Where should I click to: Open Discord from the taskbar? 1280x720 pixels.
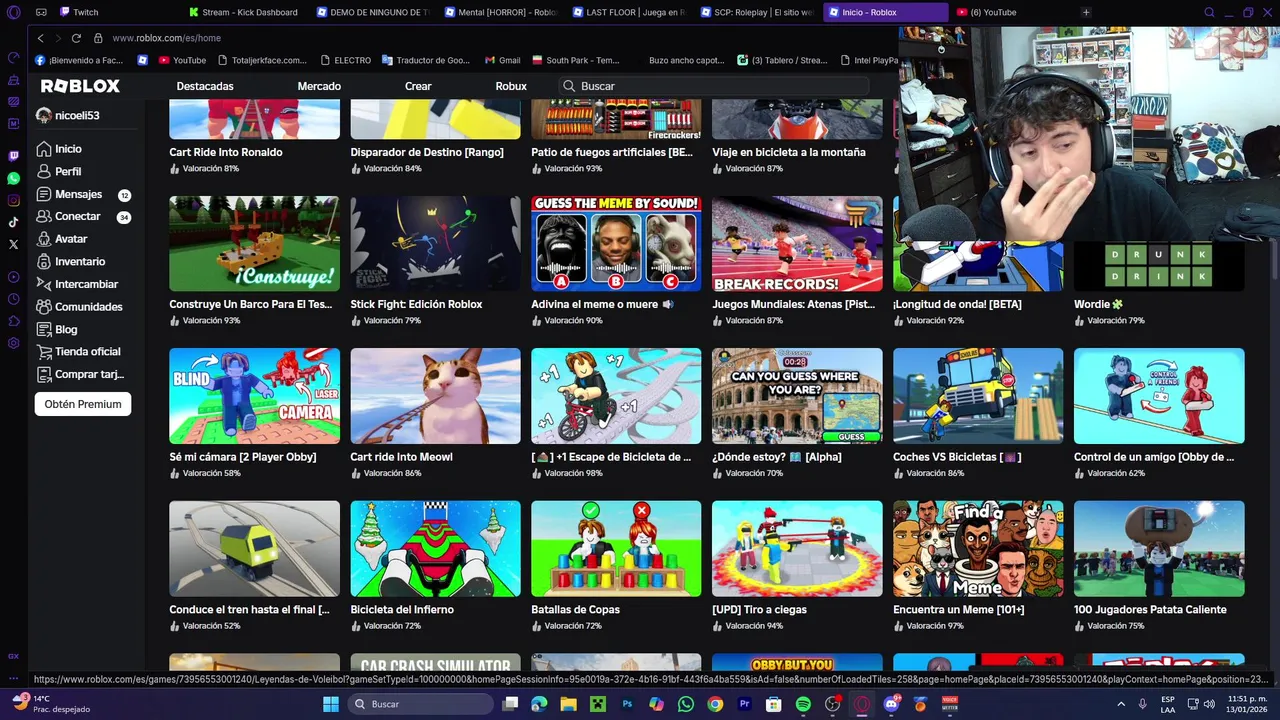[891, 704]
